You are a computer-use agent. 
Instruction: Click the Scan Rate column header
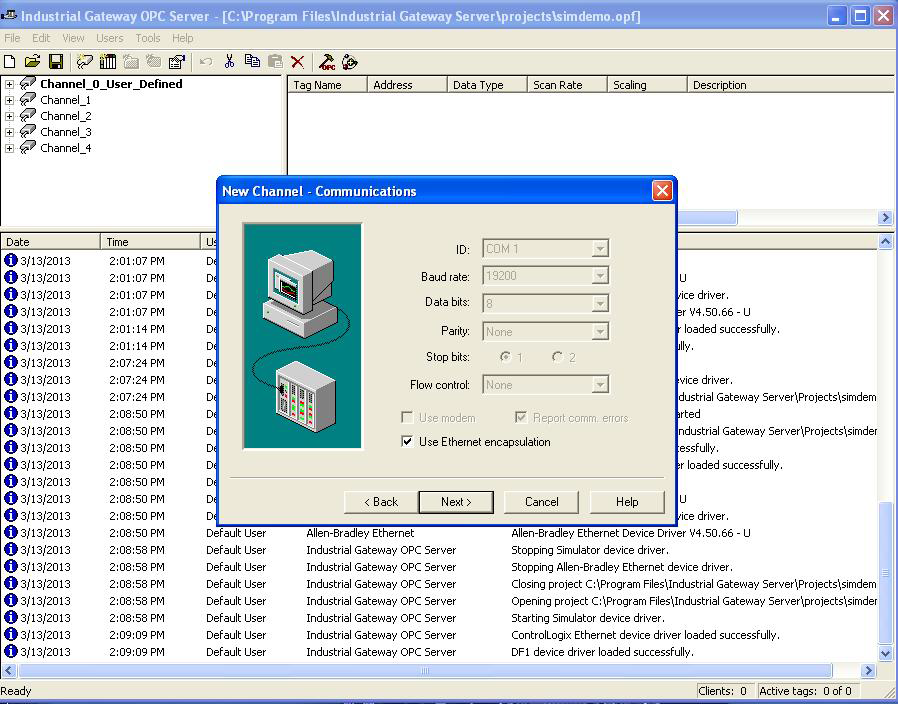click(x=567, y=85)
